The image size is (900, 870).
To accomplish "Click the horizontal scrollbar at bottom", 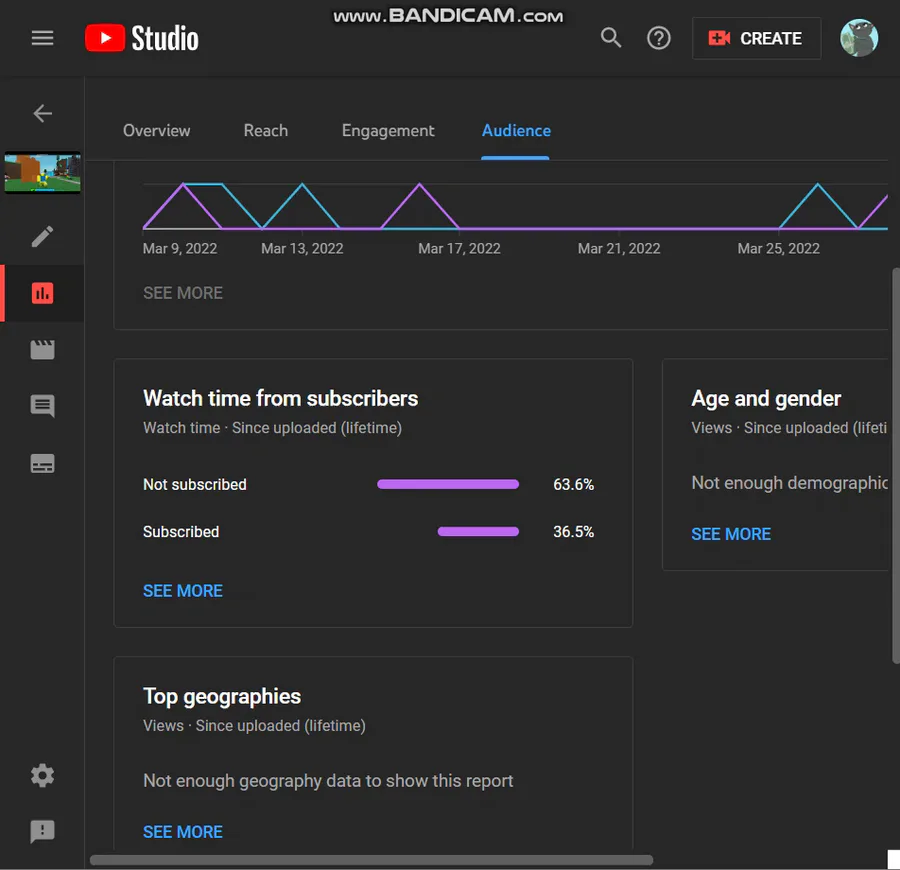I will 371,860.
